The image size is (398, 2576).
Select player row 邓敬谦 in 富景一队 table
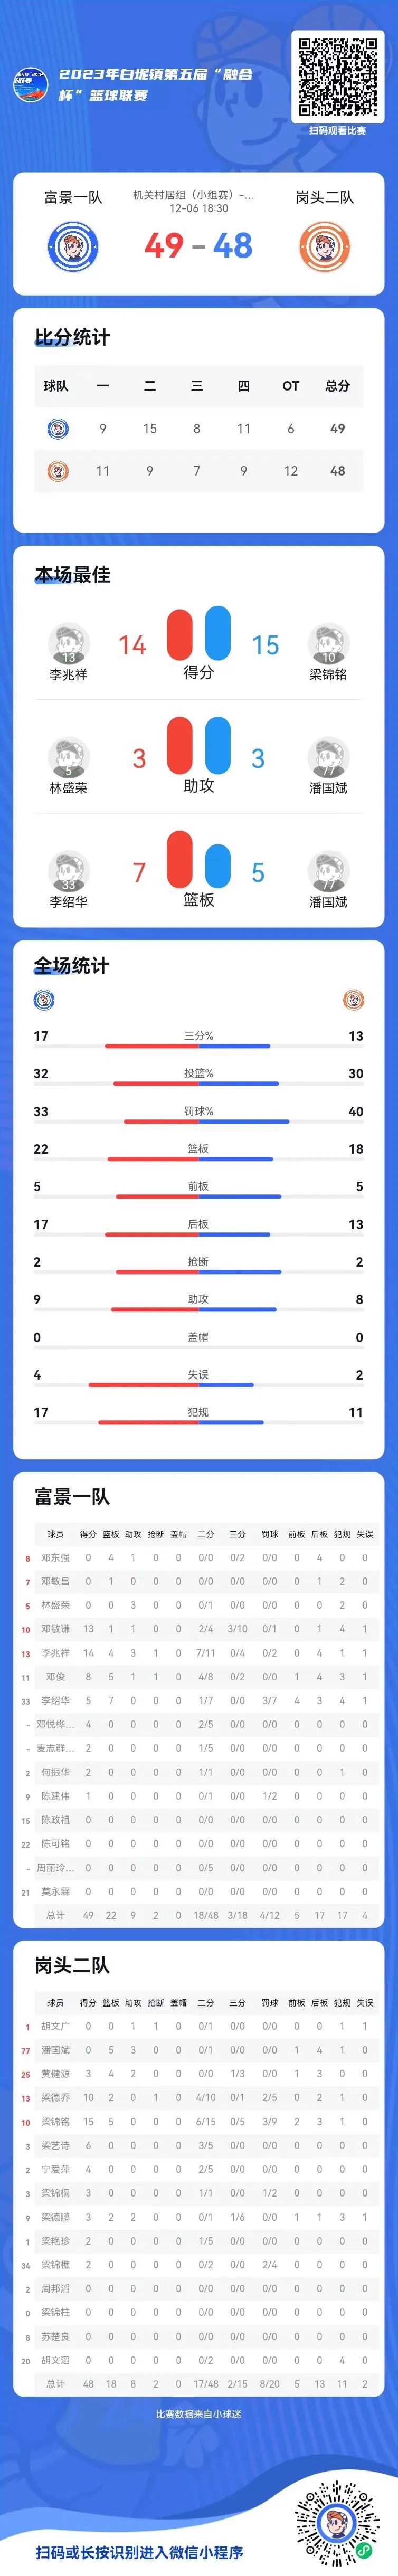(199, 1629)
